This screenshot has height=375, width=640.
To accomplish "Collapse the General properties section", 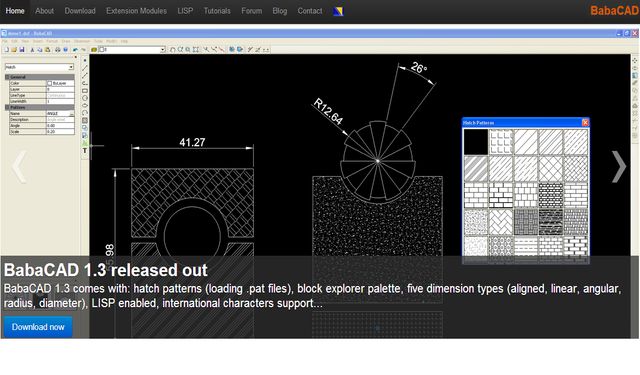I will pos(7,77).
